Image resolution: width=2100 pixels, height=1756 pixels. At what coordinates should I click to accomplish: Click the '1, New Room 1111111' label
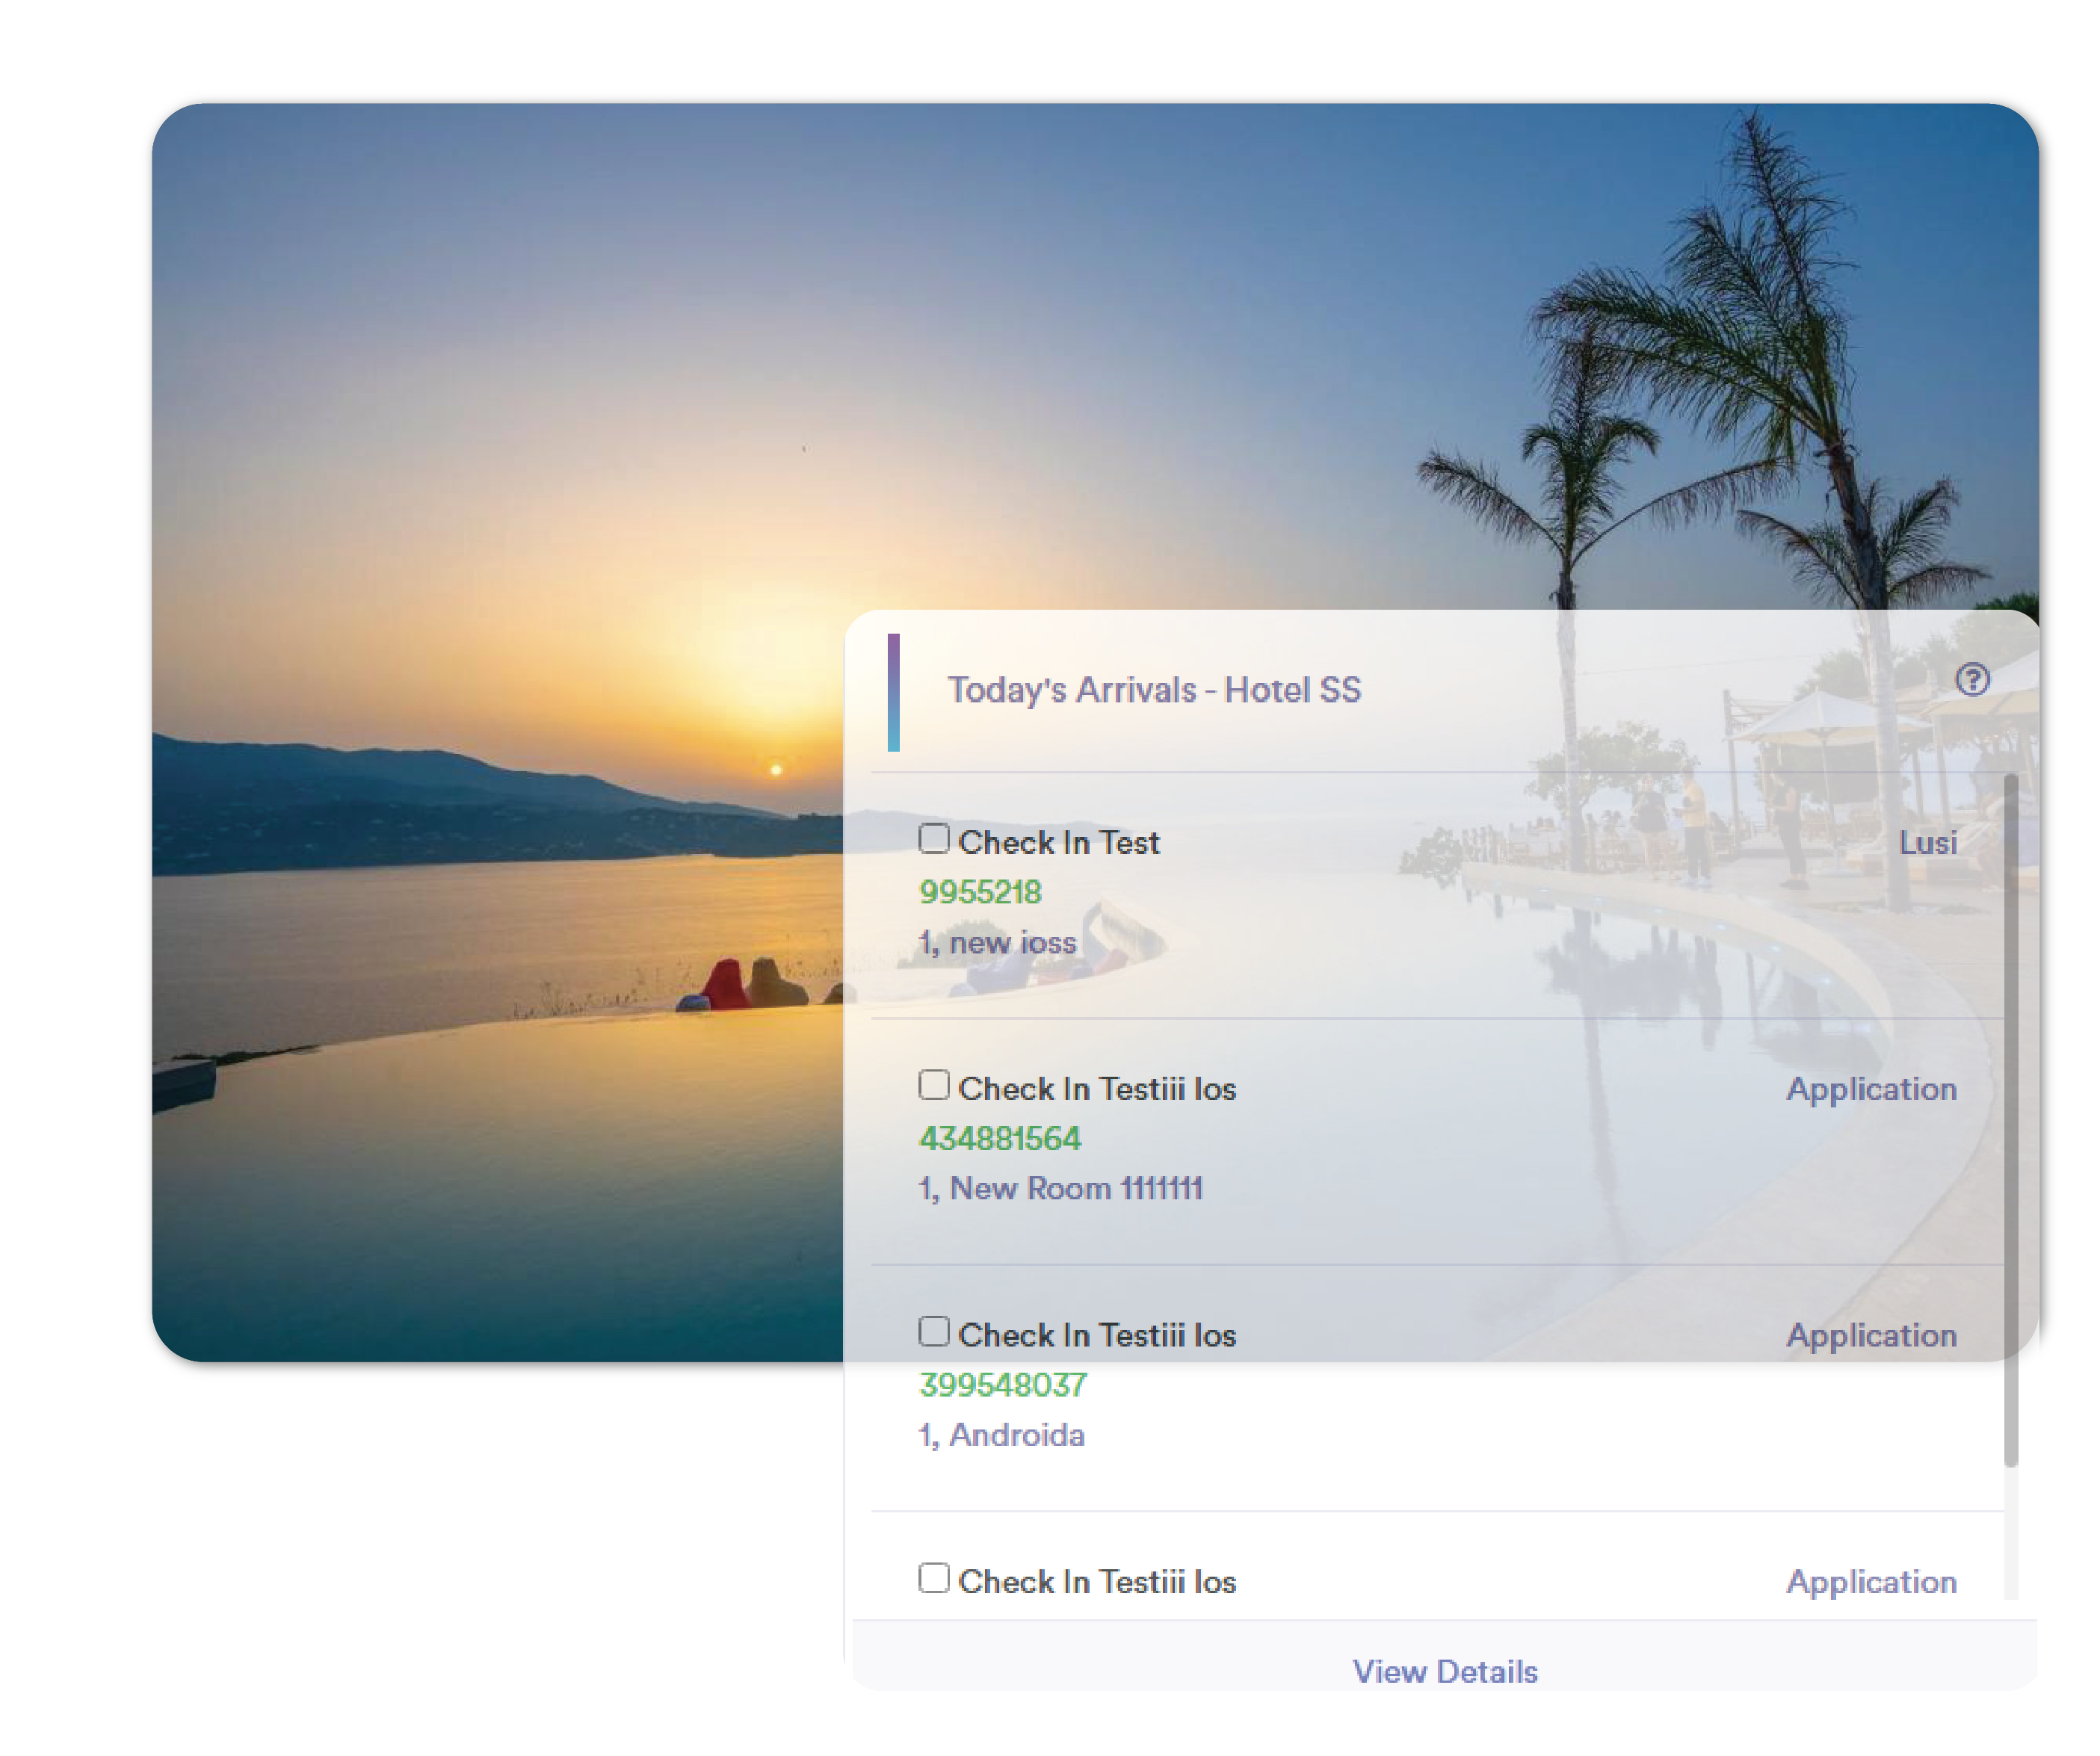click(1060, 1188)
